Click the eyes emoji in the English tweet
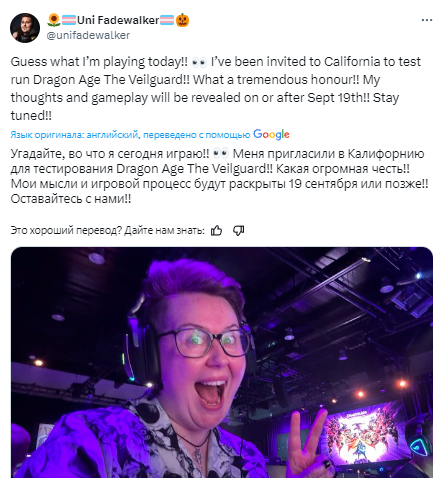This screenshot has width=433, height=478. (x=199, y=62)
